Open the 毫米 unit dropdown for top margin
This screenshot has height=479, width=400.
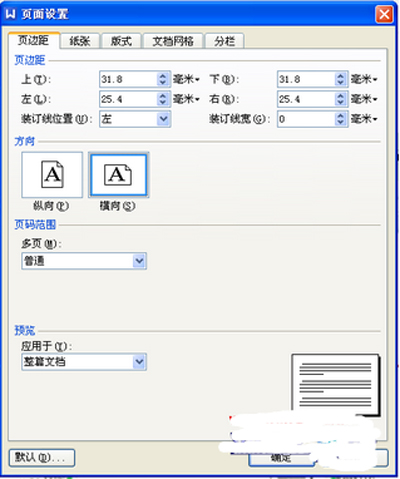click(186, 79)
